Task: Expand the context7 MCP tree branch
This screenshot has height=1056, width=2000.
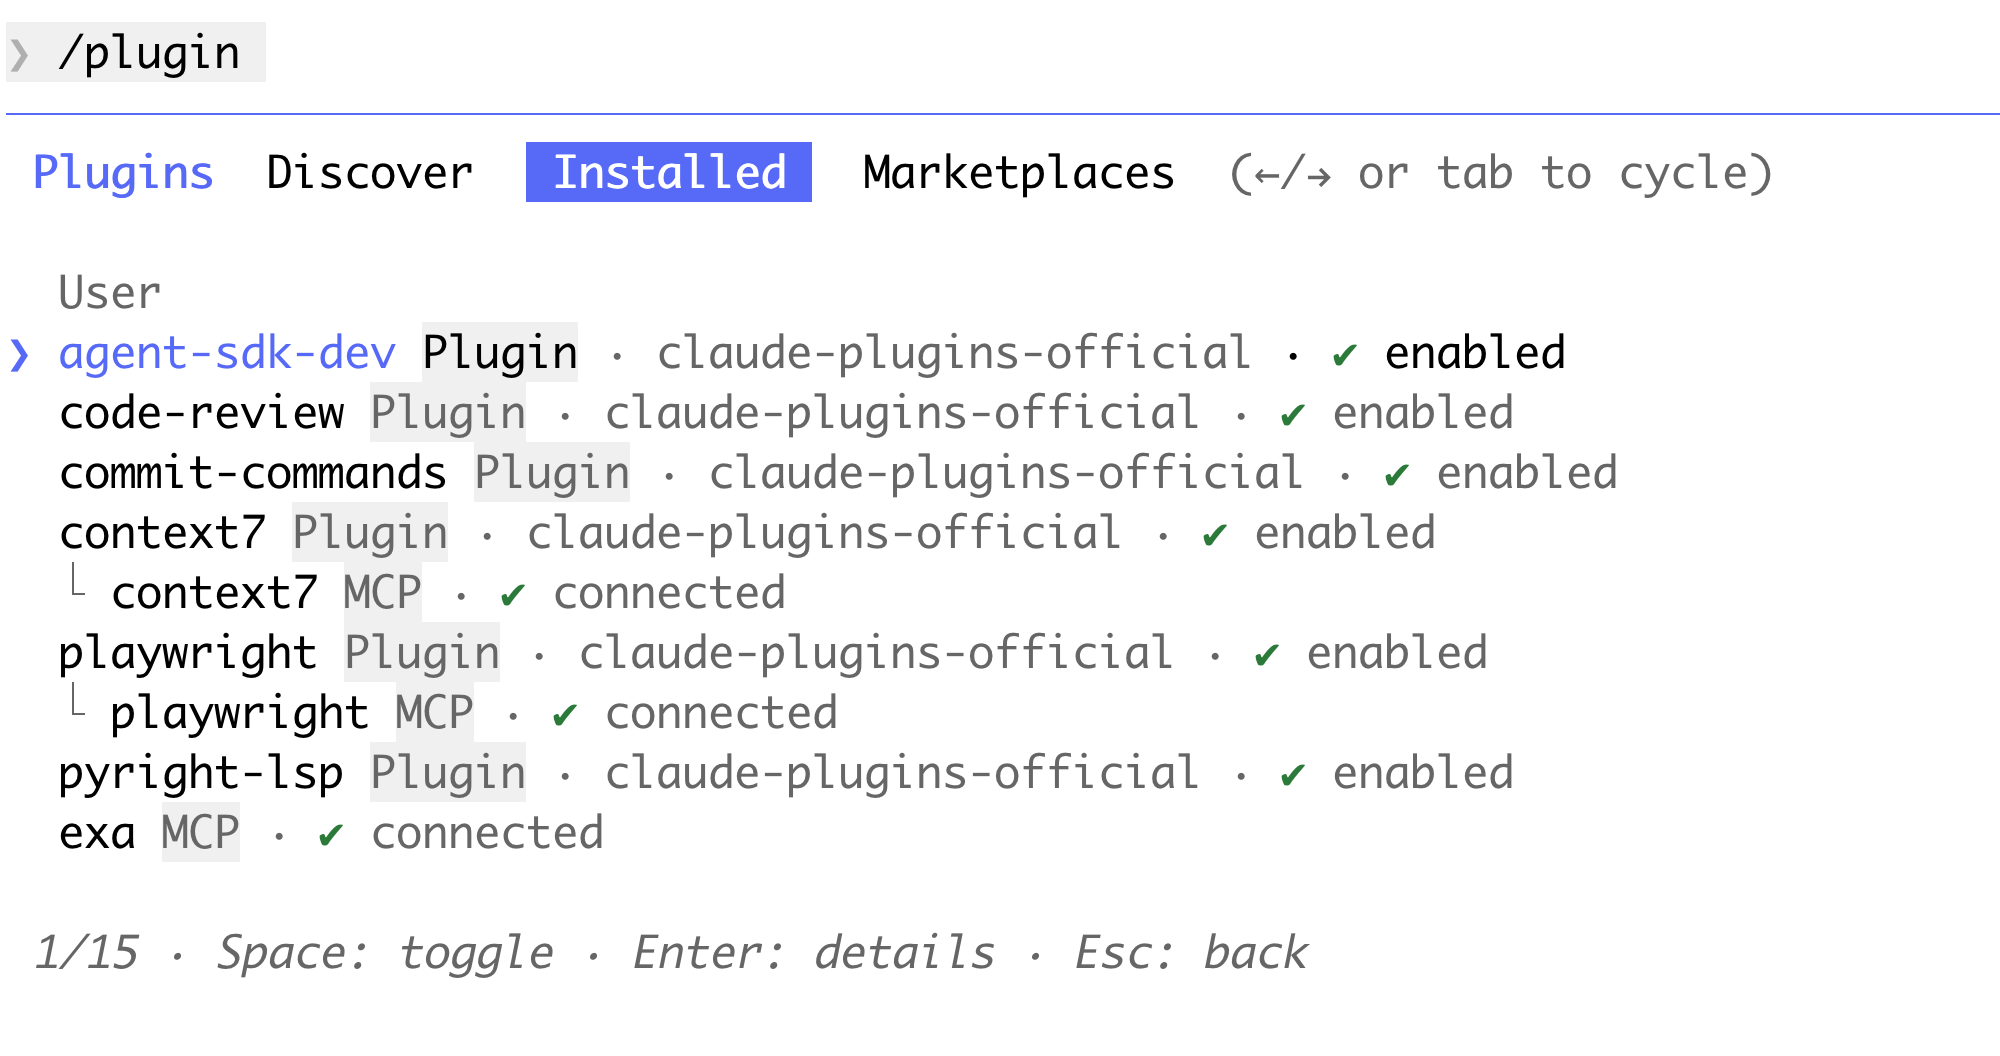Action: pos(77,581)
